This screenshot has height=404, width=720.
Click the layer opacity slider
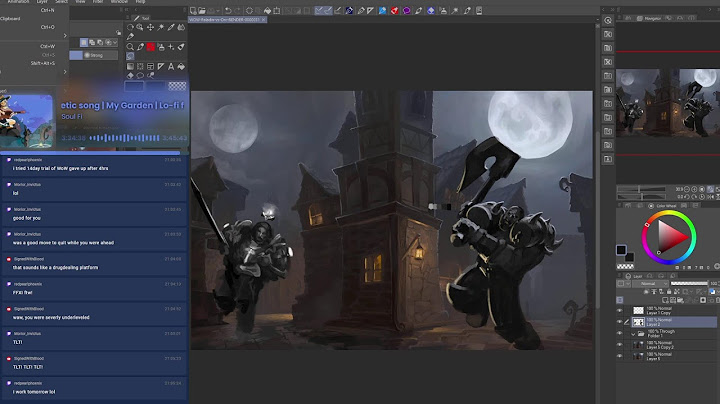point(689,284)
